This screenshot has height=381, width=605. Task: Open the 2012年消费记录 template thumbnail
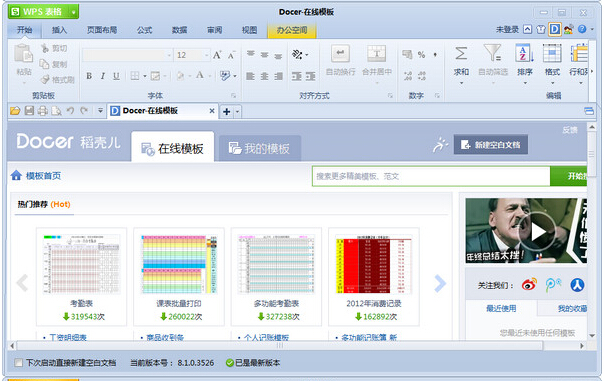373,265
